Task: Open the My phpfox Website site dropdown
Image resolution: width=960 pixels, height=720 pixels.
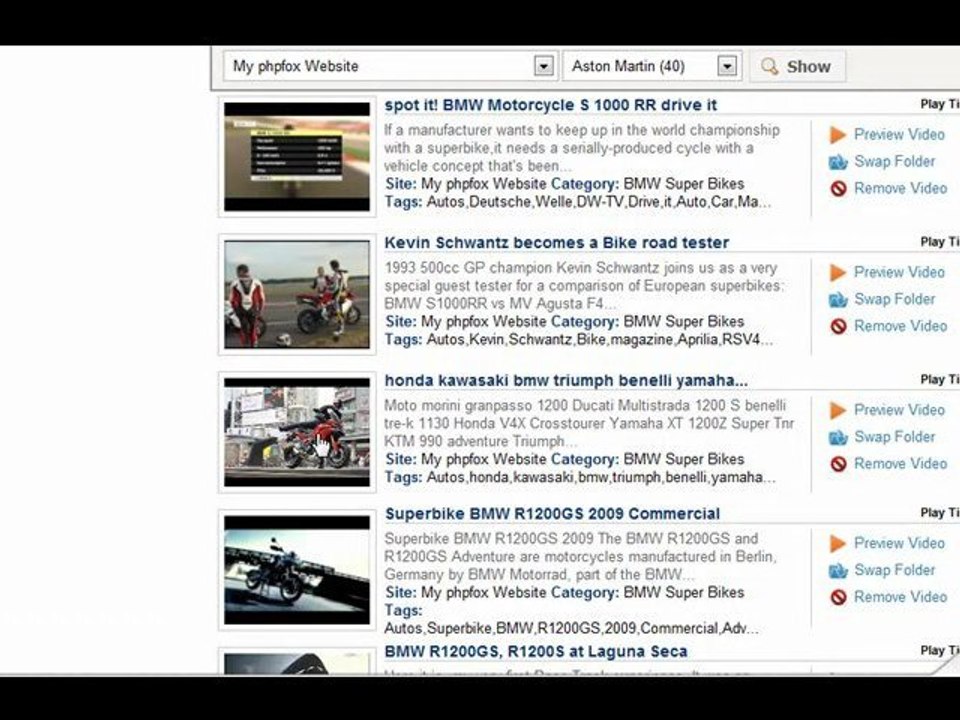Action: tap(391, 66)
